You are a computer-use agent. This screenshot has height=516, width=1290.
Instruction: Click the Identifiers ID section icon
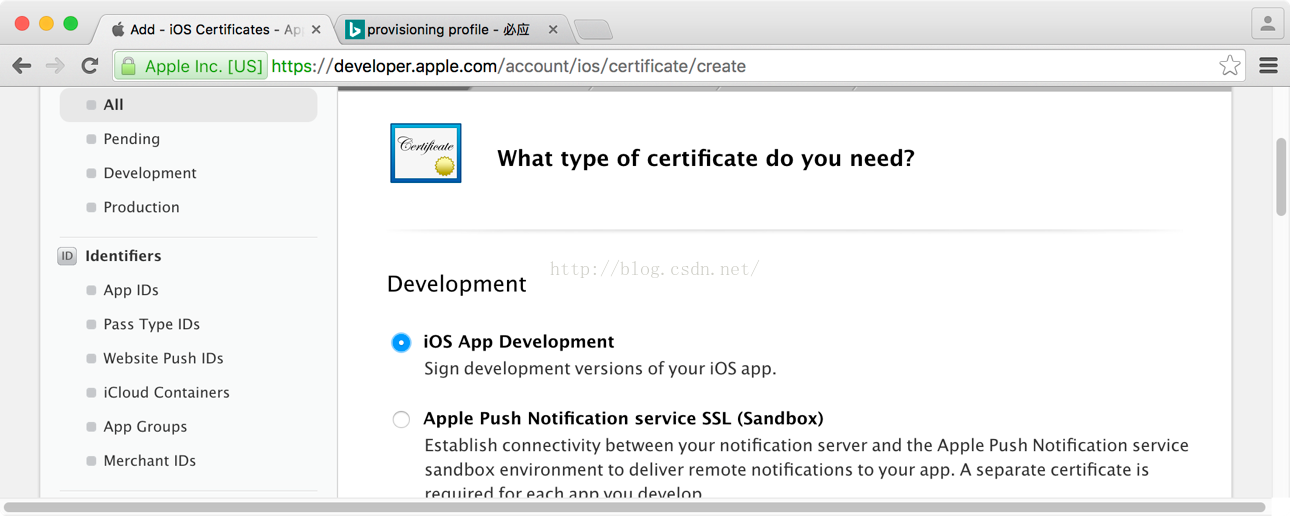coord(67,256)
